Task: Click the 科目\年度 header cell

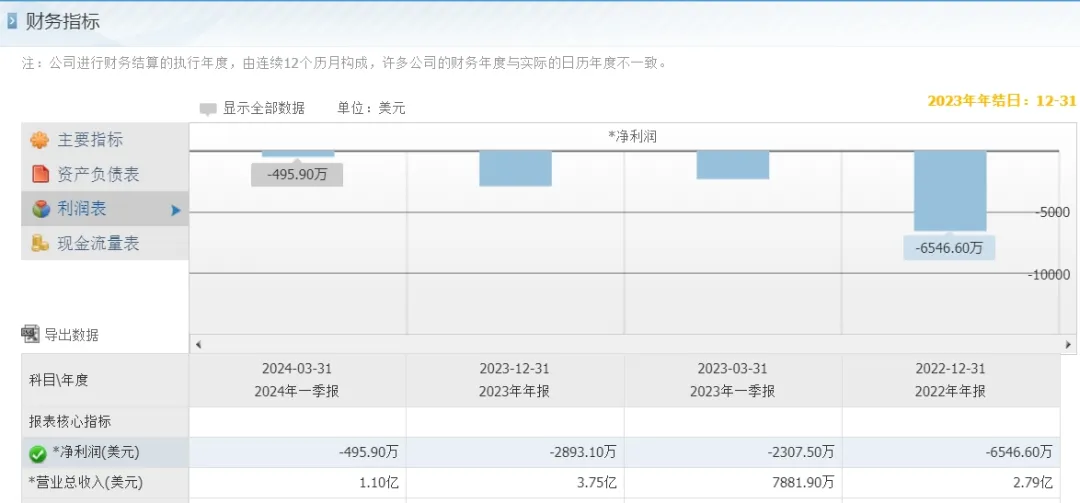Action: click(105, 380)
